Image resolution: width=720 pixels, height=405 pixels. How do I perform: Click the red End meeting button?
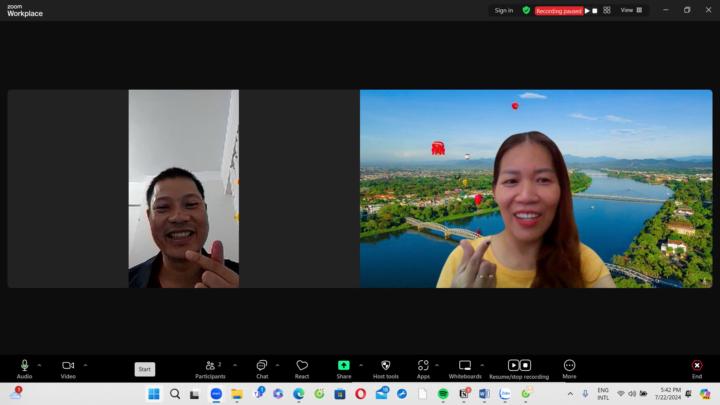coord(697,366)
